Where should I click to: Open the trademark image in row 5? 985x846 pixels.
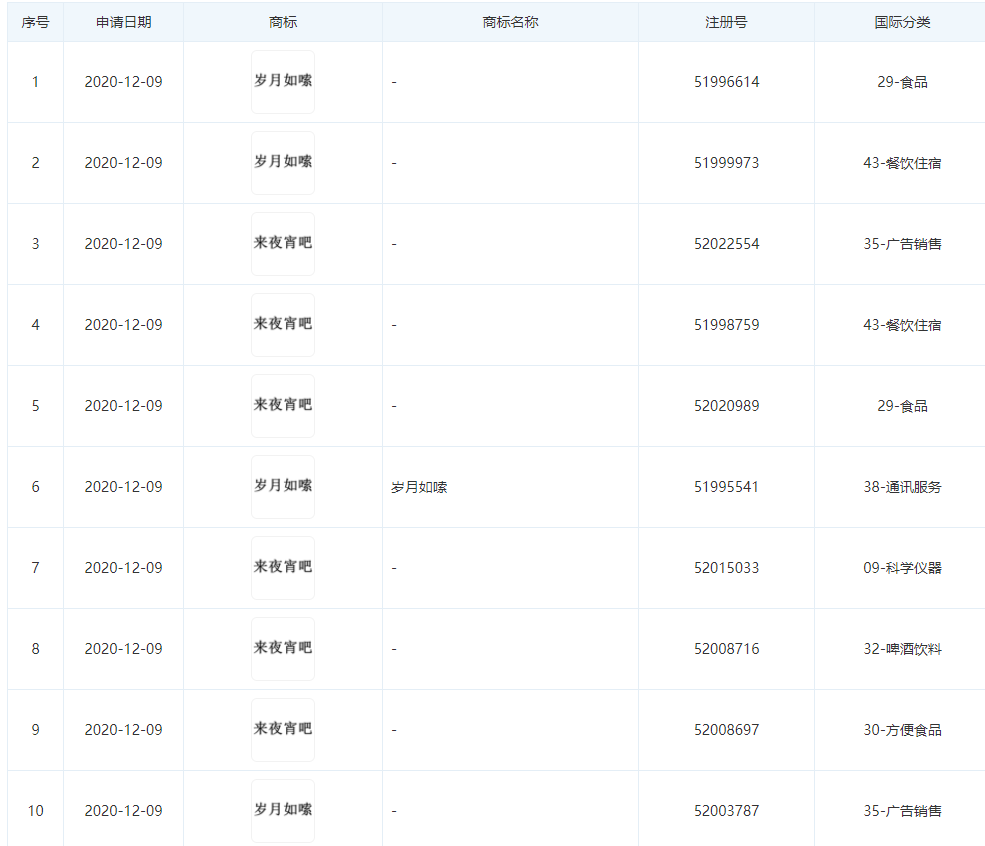click(x=283, y=406)
